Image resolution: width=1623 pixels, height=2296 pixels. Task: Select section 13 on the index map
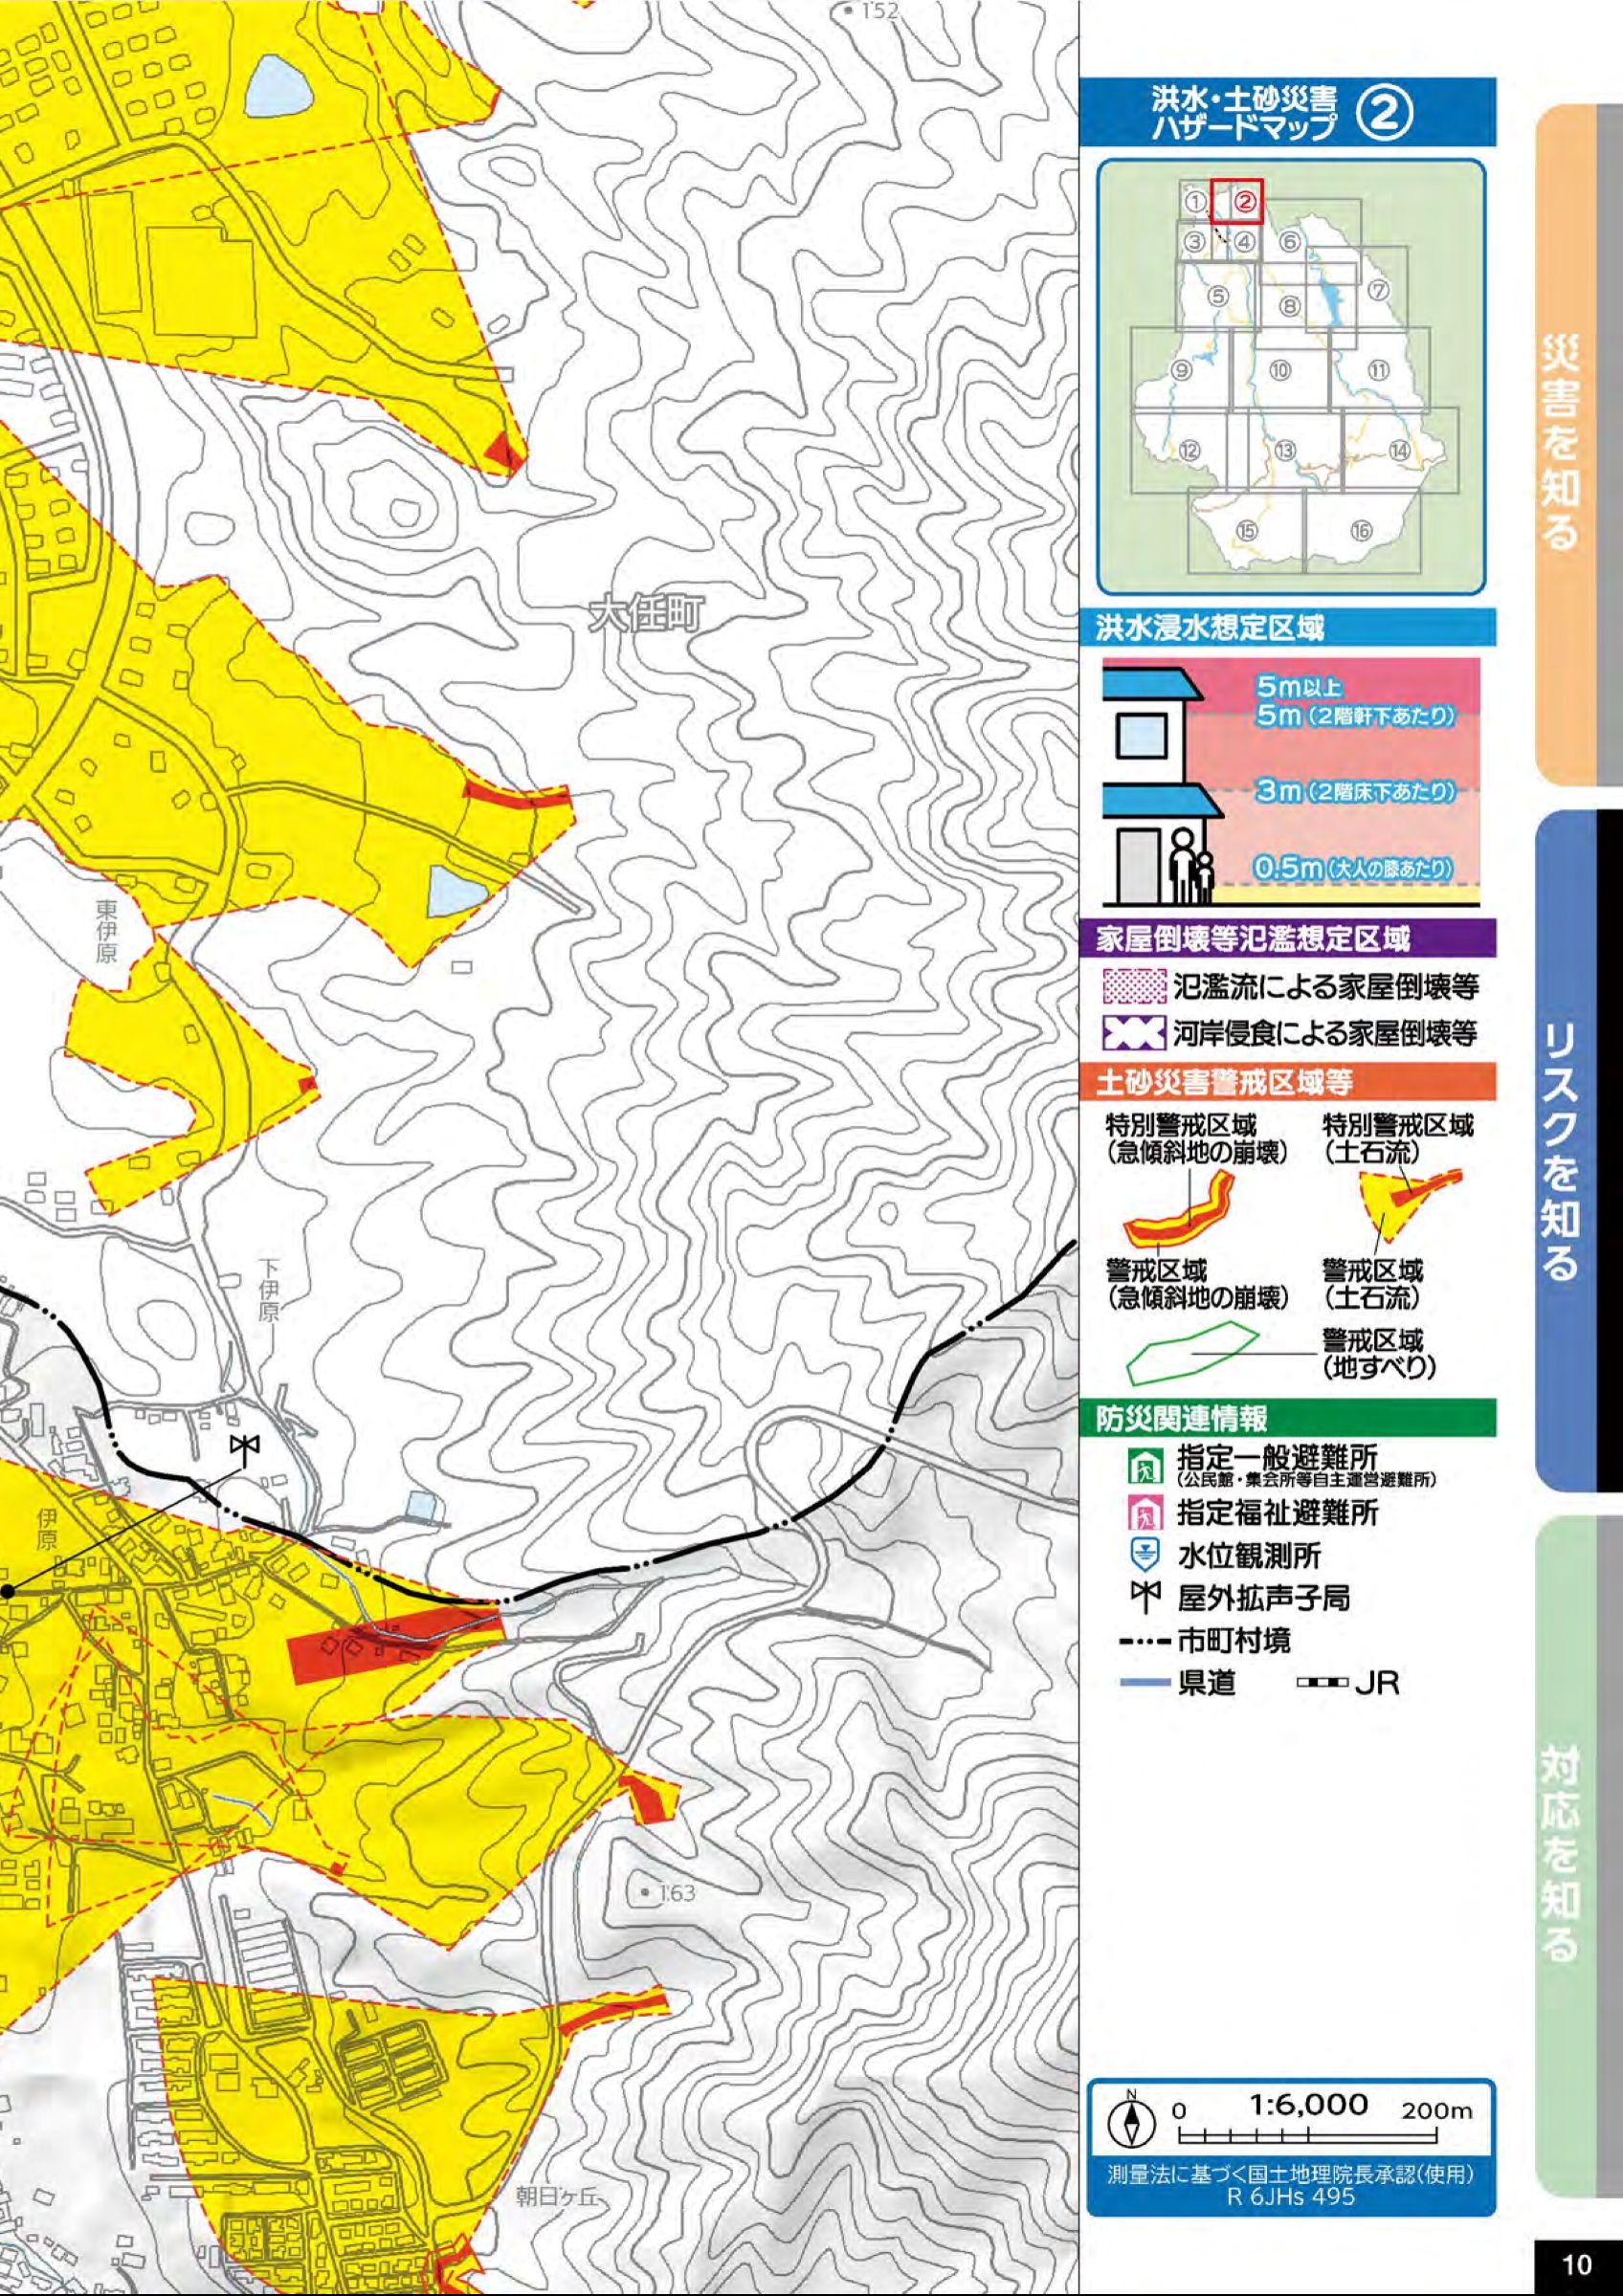[1285, 451]
